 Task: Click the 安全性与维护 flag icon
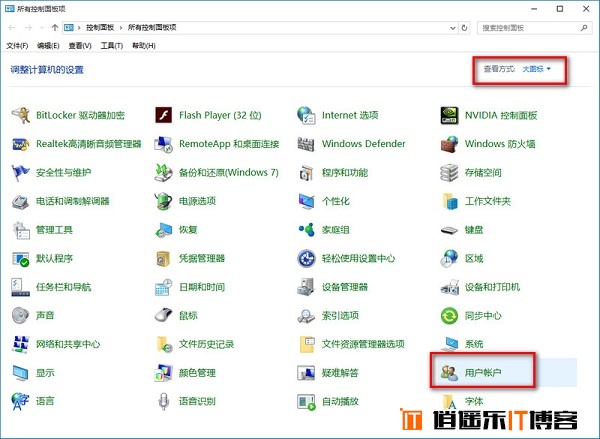pos(20,173)
